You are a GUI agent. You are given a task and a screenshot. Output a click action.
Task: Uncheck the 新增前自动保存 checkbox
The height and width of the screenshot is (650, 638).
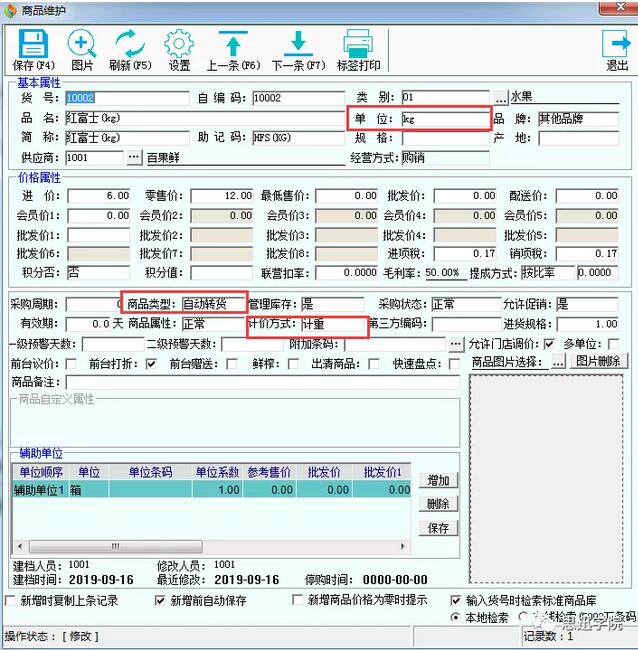click(x=160, y=601)
